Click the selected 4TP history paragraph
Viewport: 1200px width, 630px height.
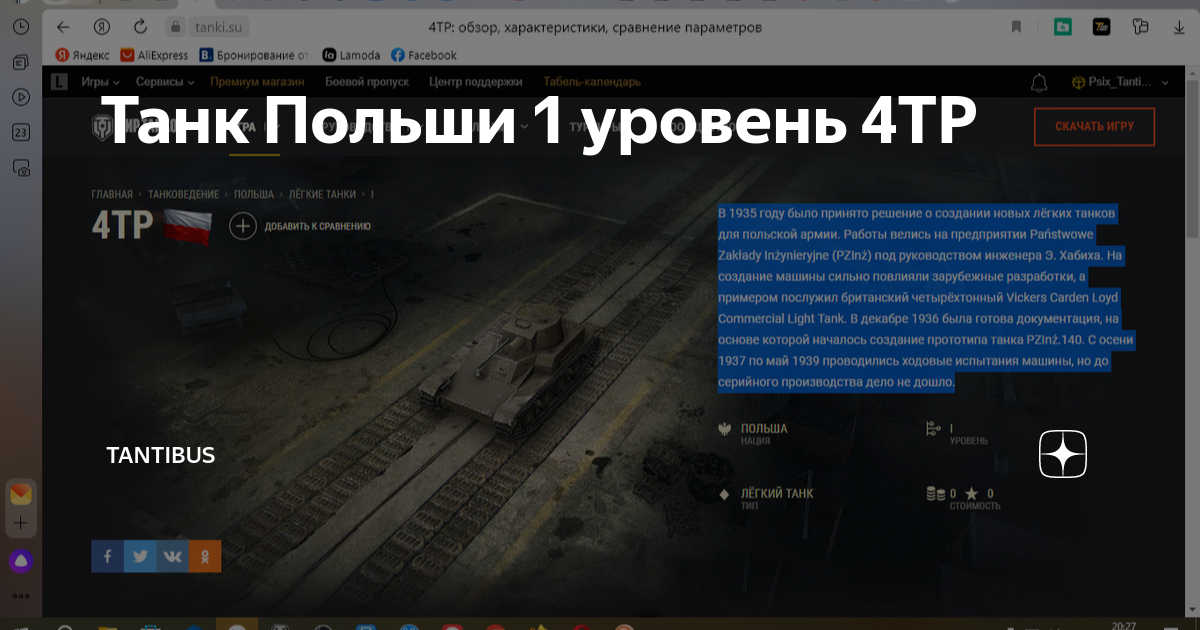[926, 298]
